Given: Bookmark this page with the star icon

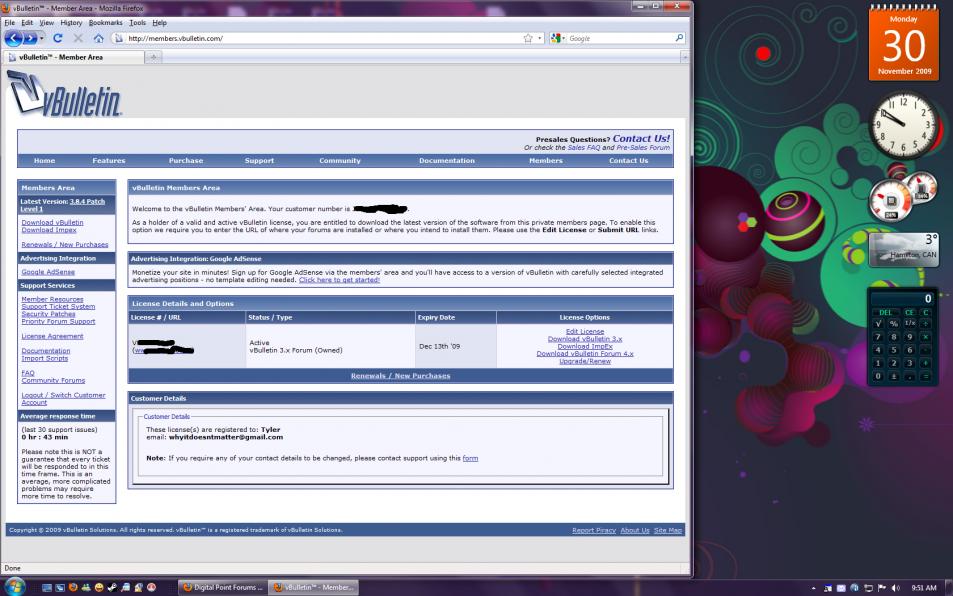Looking at the screenshot, I should click(x=527, y=38).
